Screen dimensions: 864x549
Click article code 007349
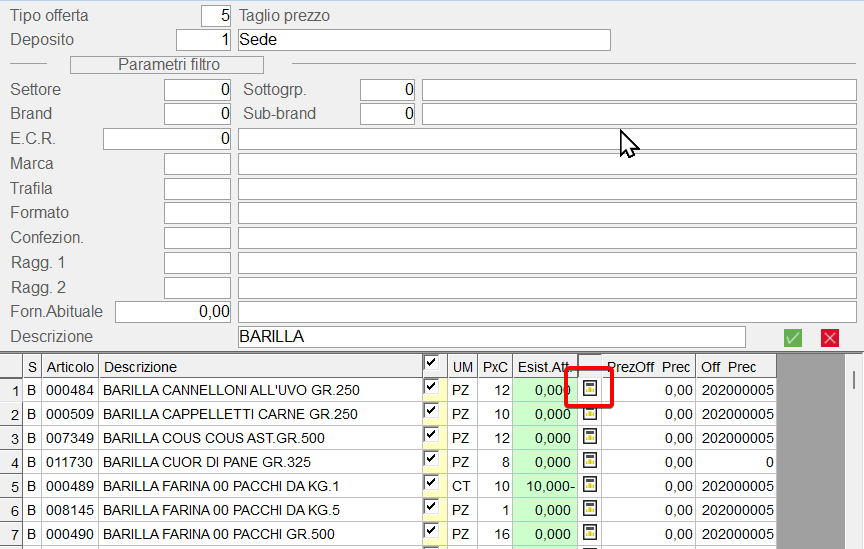pos(70,438)
